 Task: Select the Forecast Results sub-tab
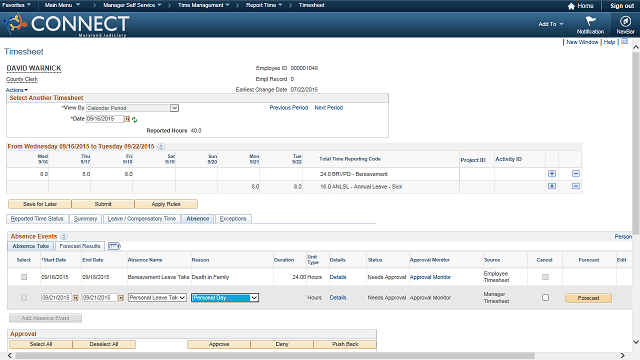point(80,246)
